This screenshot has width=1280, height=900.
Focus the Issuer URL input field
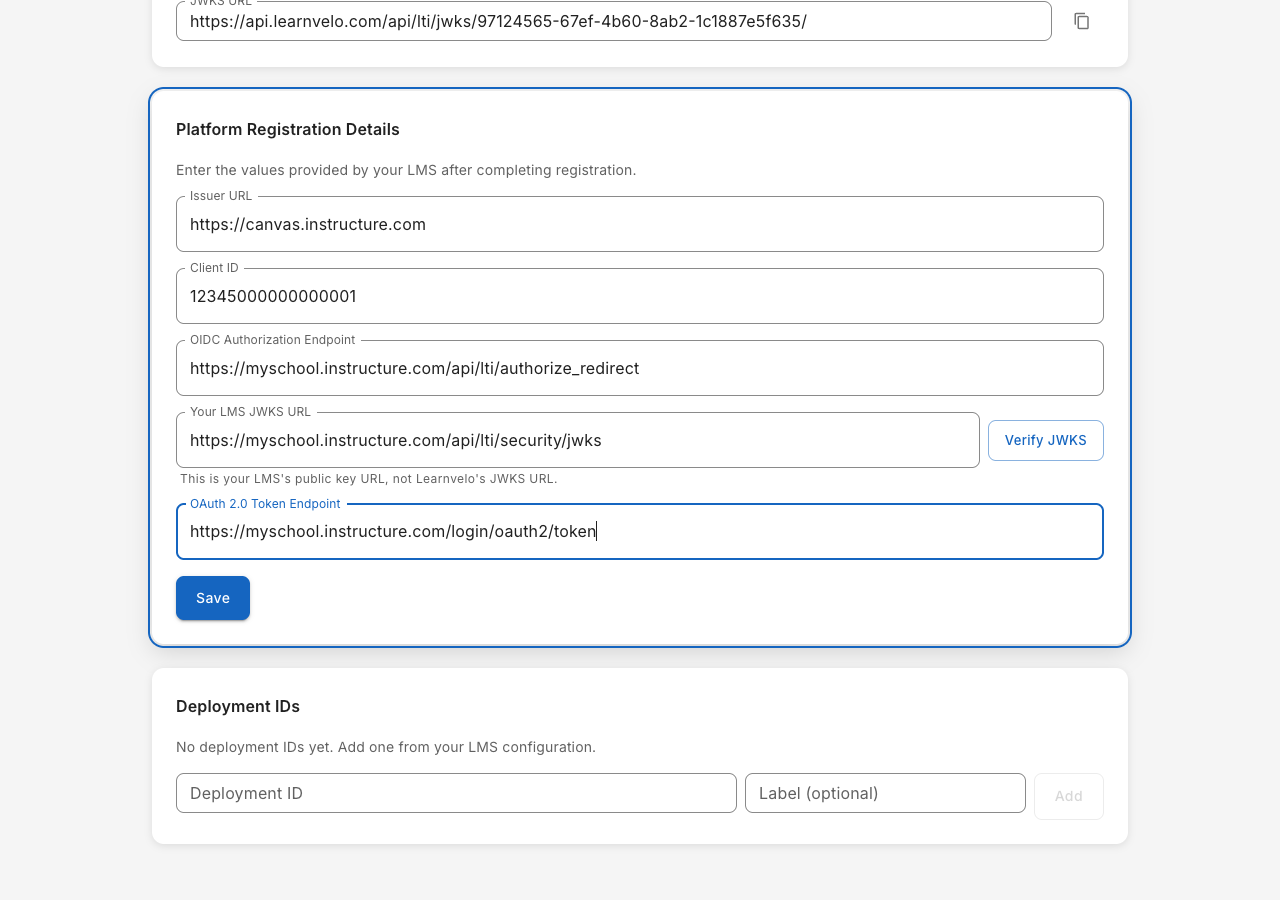639,225
